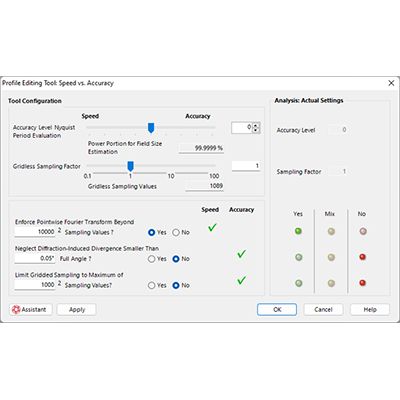This screenshot has height=400, width=400.
Task: Open the Assistant with the red icon
Action: tap(31, 310)
